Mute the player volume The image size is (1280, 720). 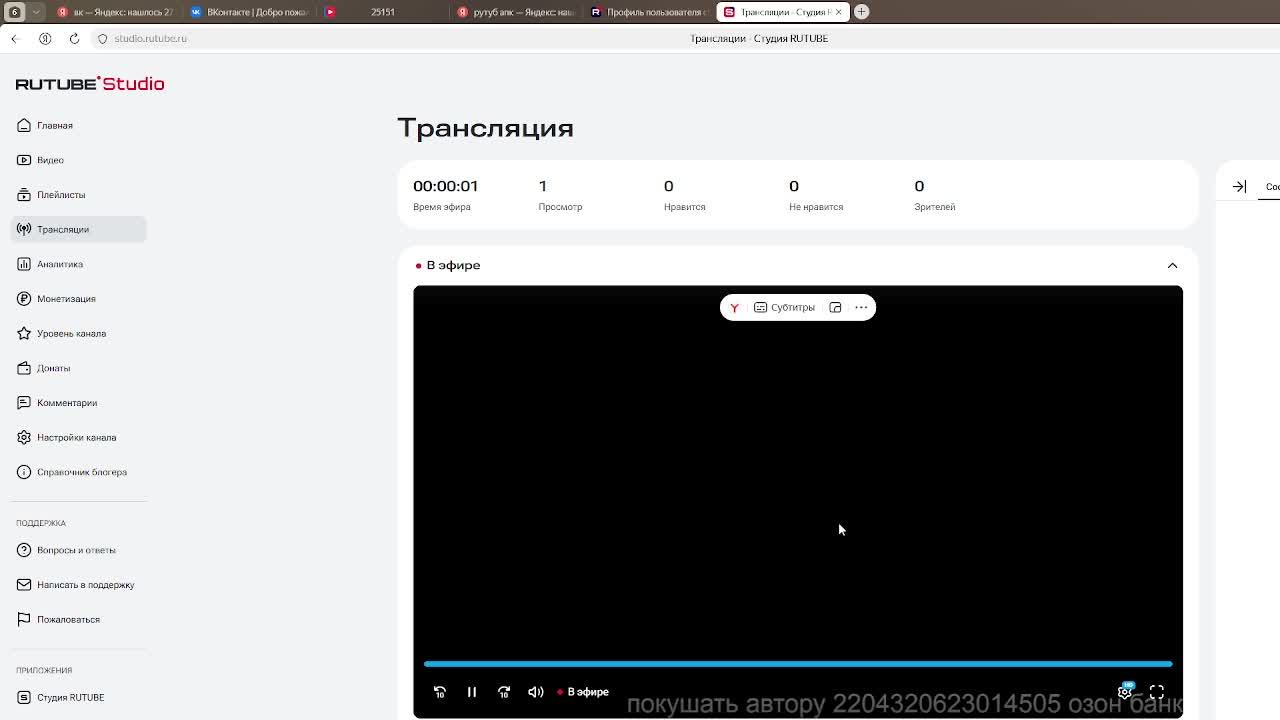pos(536,692)
